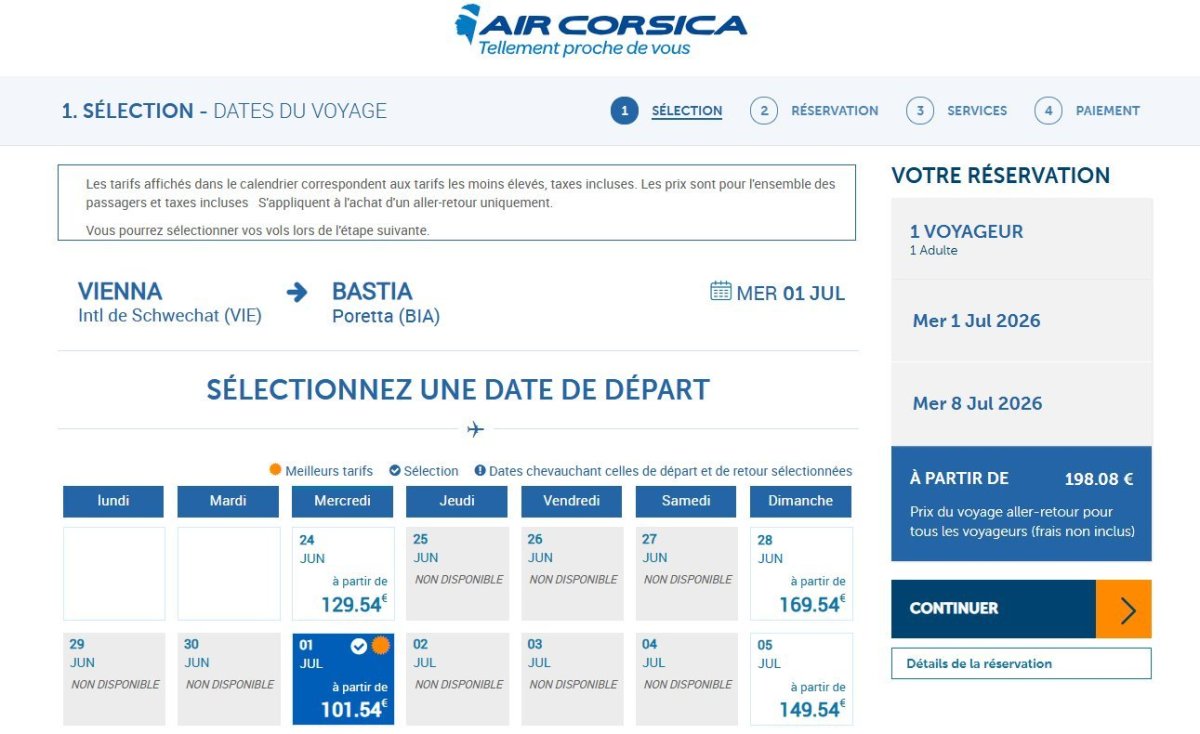
Task: Click the step 2 circle icon
Action: (763, 111)
